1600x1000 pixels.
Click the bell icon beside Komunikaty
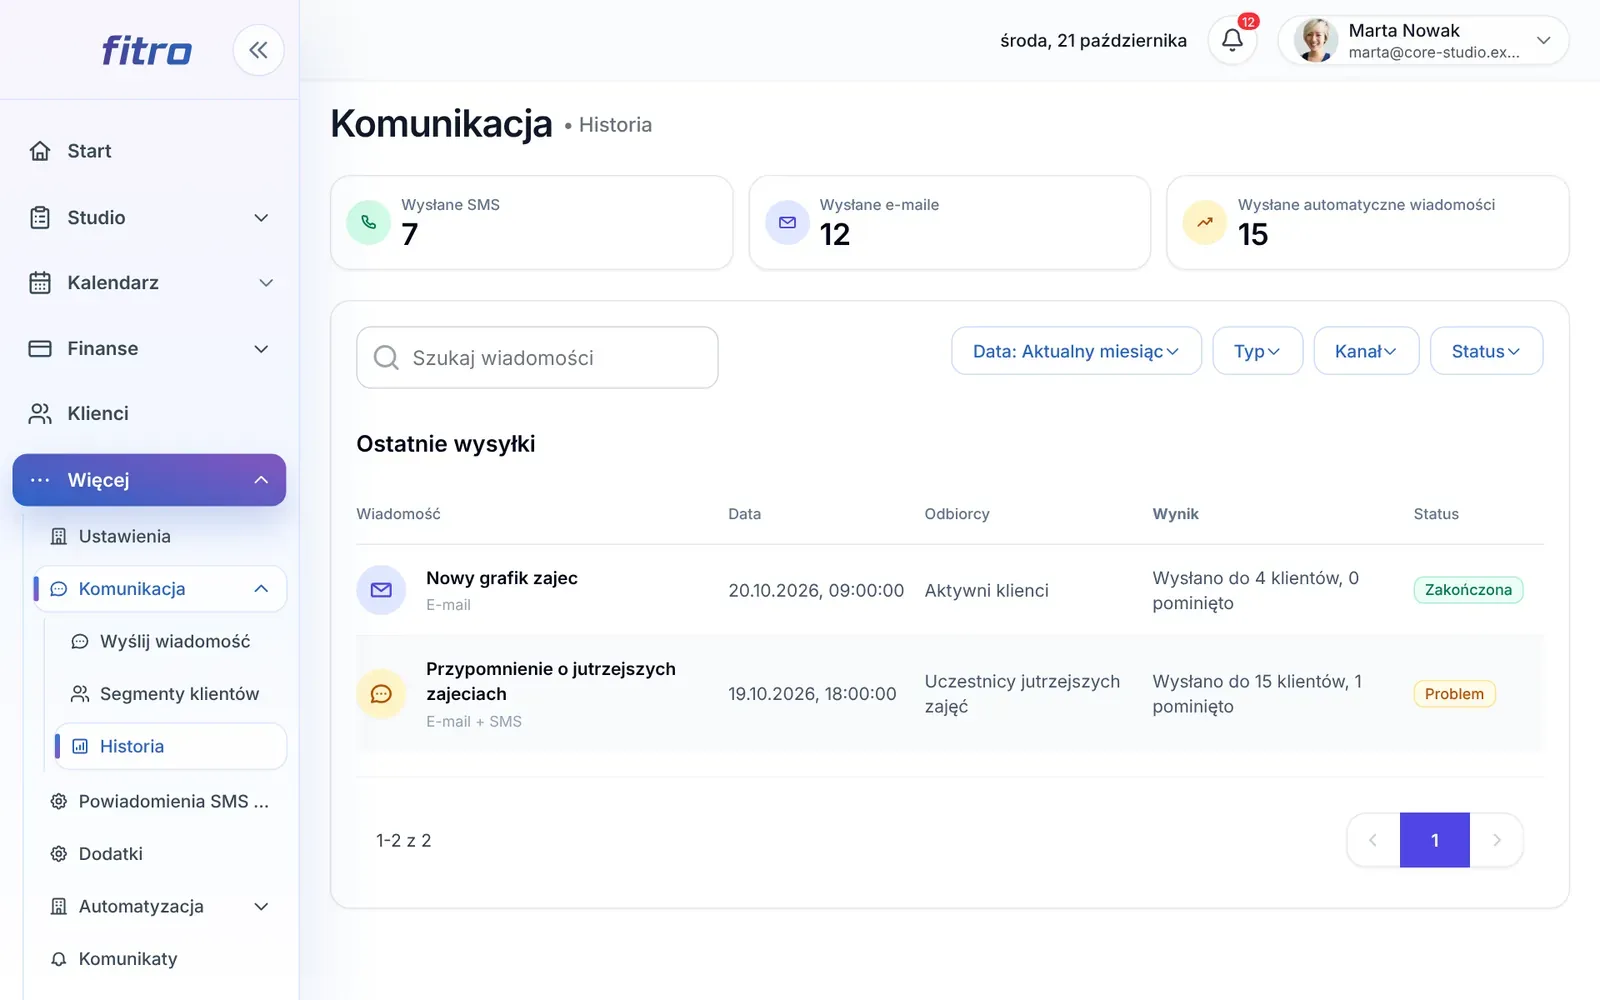[x=59, y=959]
